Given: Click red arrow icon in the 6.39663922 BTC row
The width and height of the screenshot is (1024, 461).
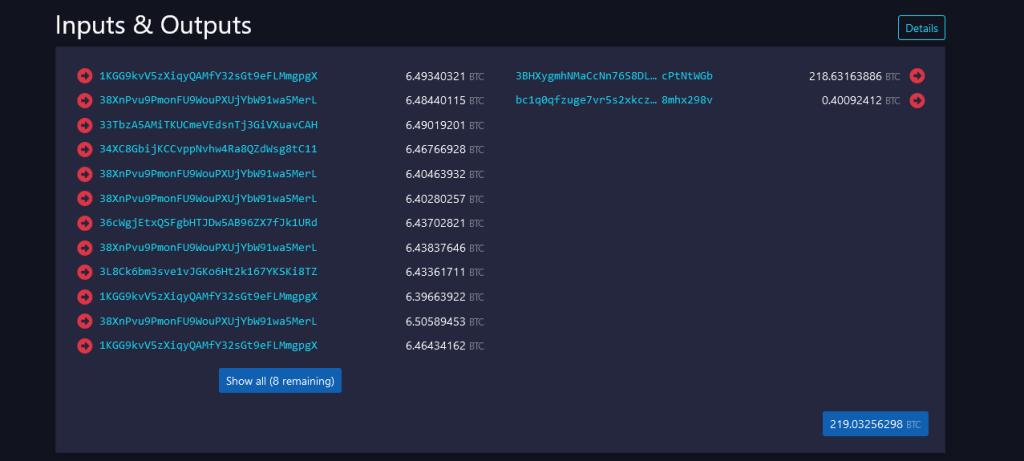Looking at the screenshot, I should tap(85, 296).
